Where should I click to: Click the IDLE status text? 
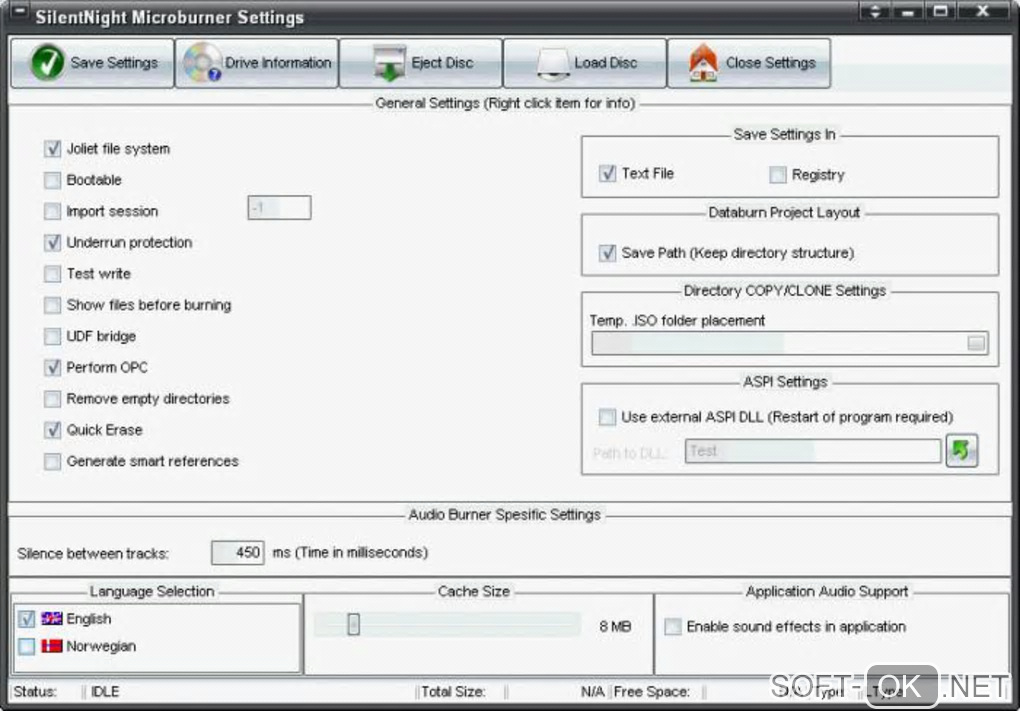tap(105, 691)
